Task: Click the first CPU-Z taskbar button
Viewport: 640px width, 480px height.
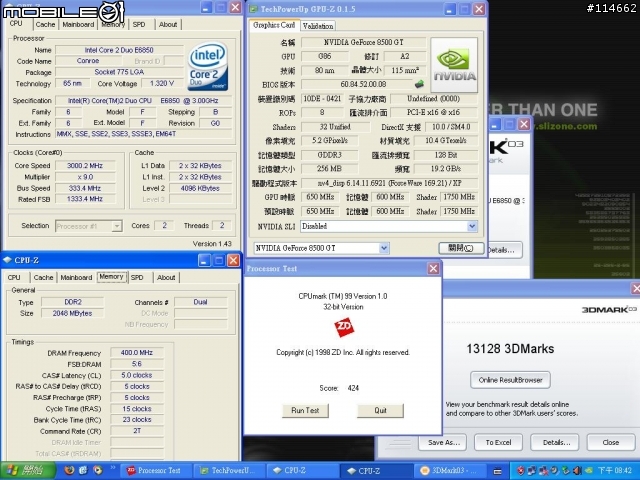Action: coord(303,471)
